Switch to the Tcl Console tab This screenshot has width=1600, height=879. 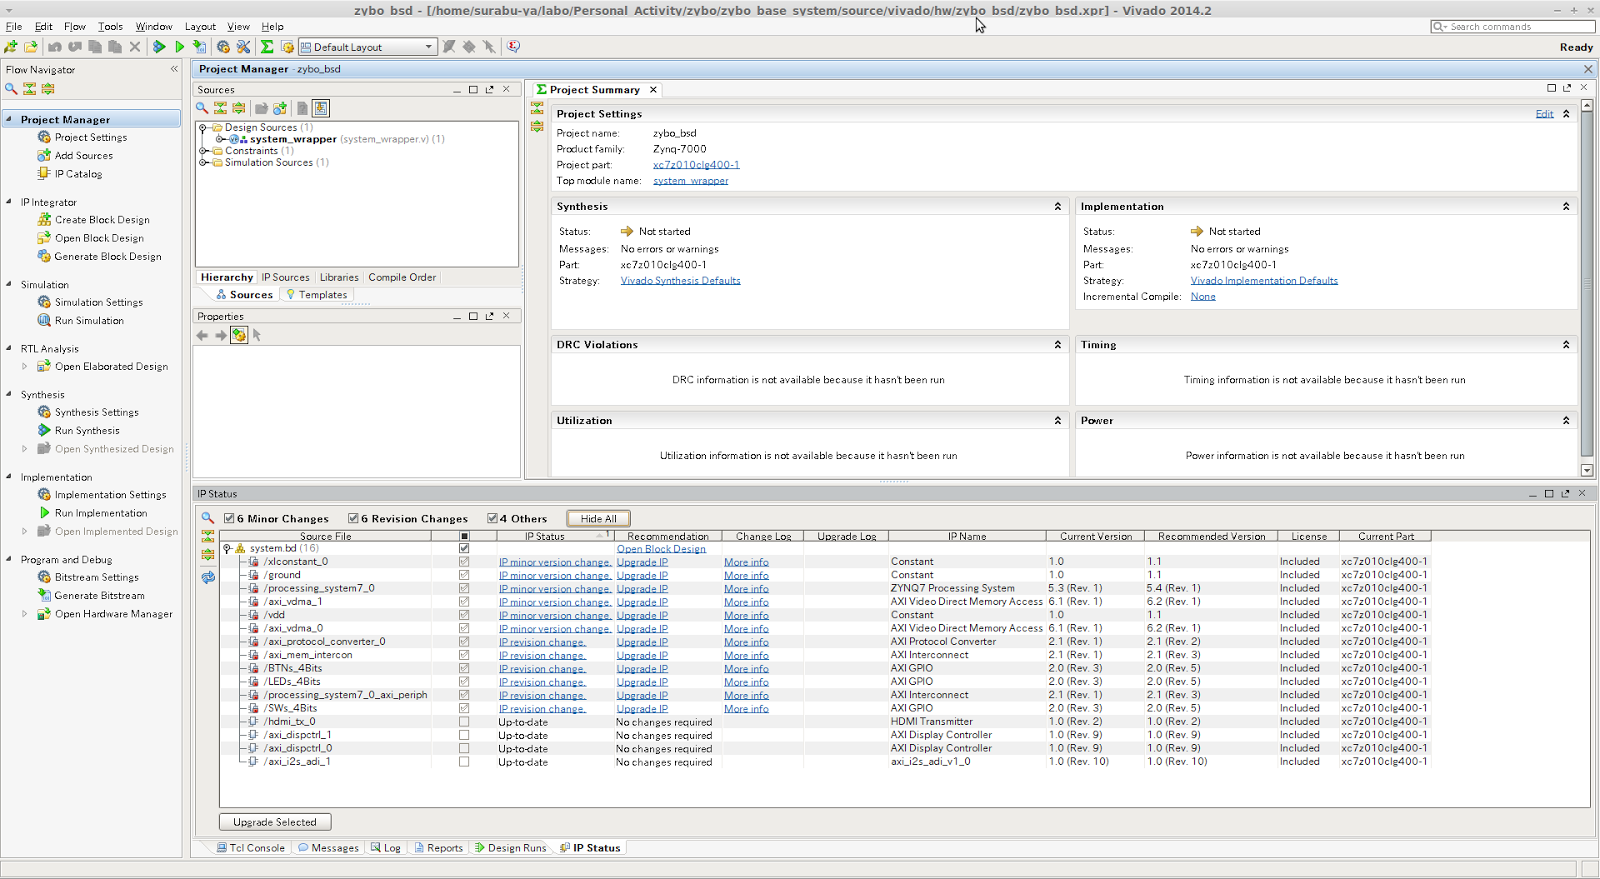coord(250,847)
